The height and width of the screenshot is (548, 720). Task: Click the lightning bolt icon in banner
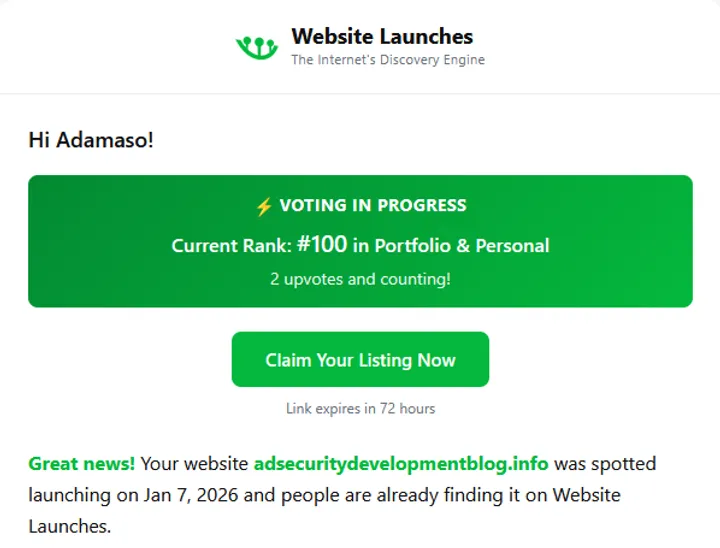pos(264,206)
